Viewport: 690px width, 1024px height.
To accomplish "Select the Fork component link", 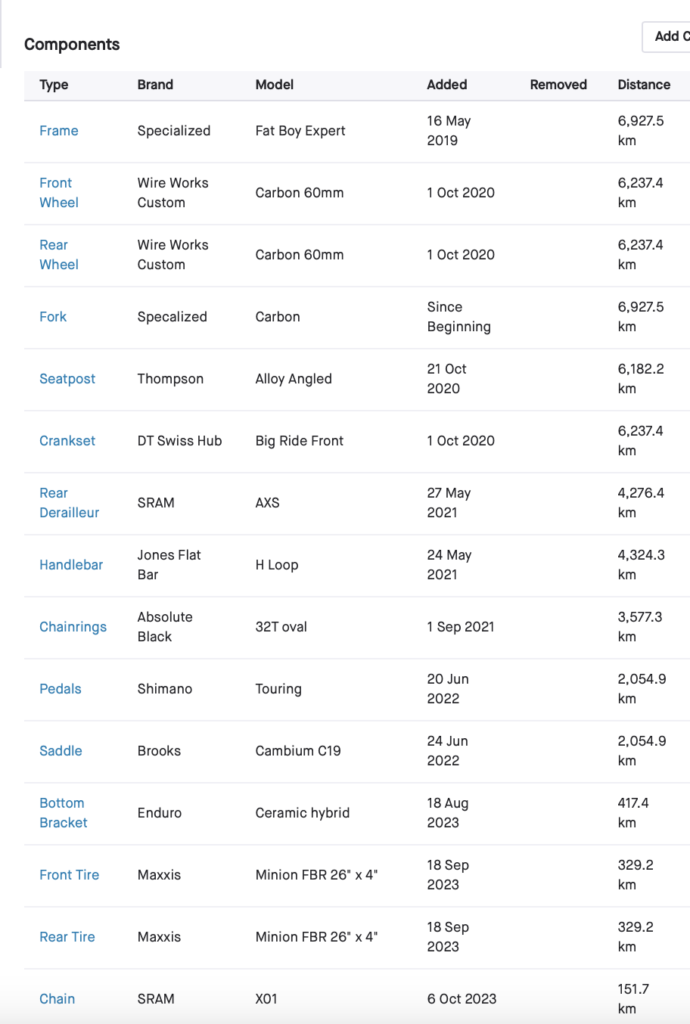I will [x=53, y=317].
